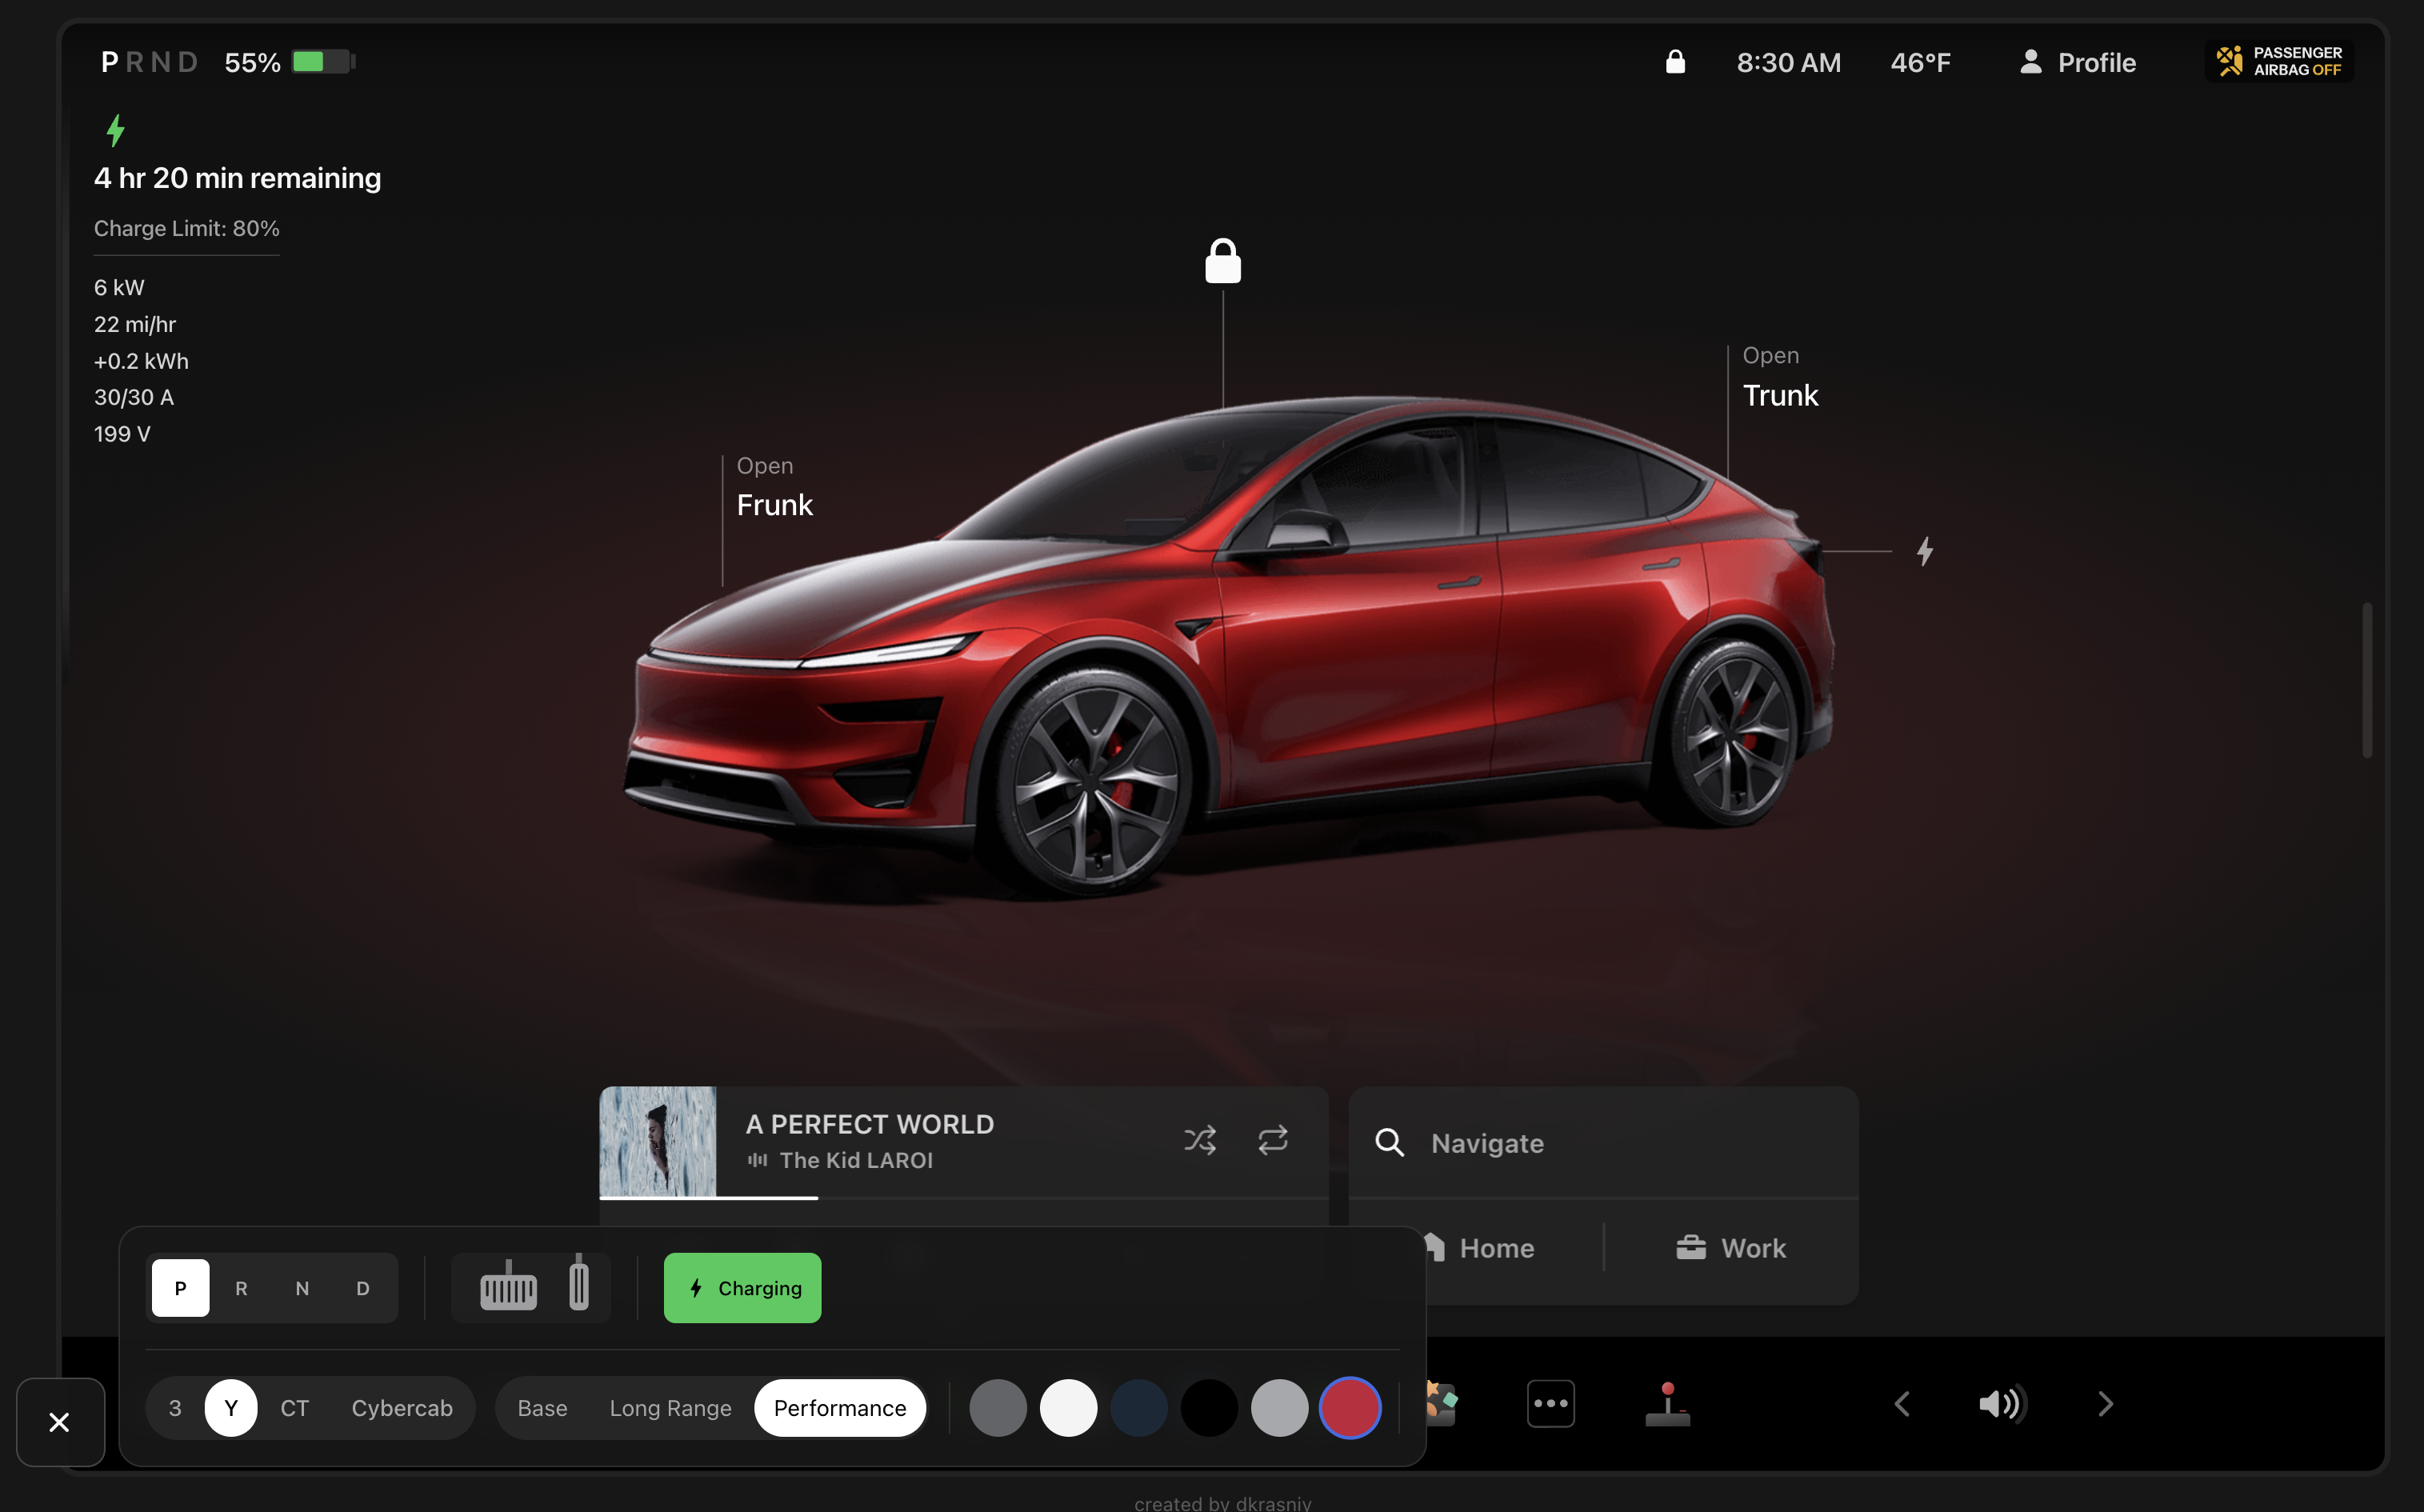Open the Trunk

coord(1780,394)
